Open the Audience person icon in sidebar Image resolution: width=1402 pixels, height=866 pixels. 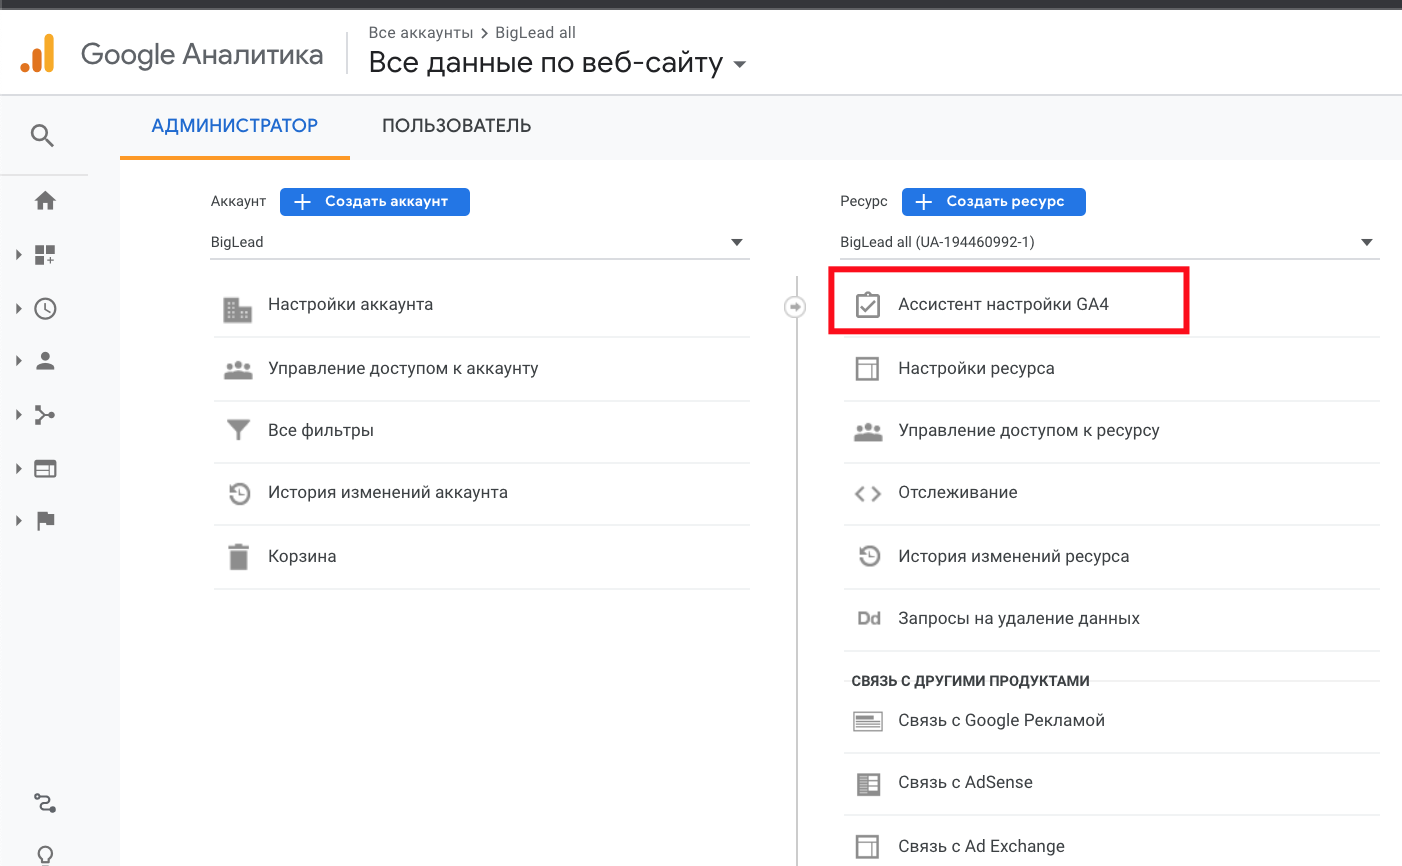(45, 361)
